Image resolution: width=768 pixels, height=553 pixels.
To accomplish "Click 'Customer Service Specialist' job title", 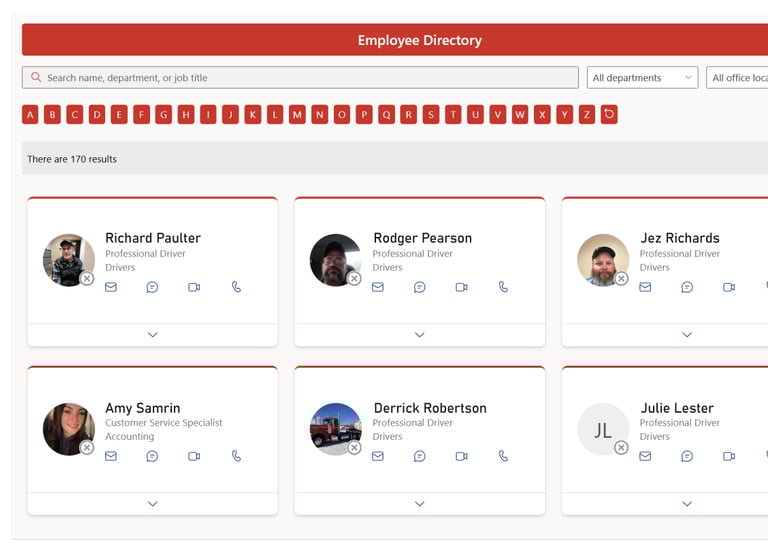I will pos(164,423).
